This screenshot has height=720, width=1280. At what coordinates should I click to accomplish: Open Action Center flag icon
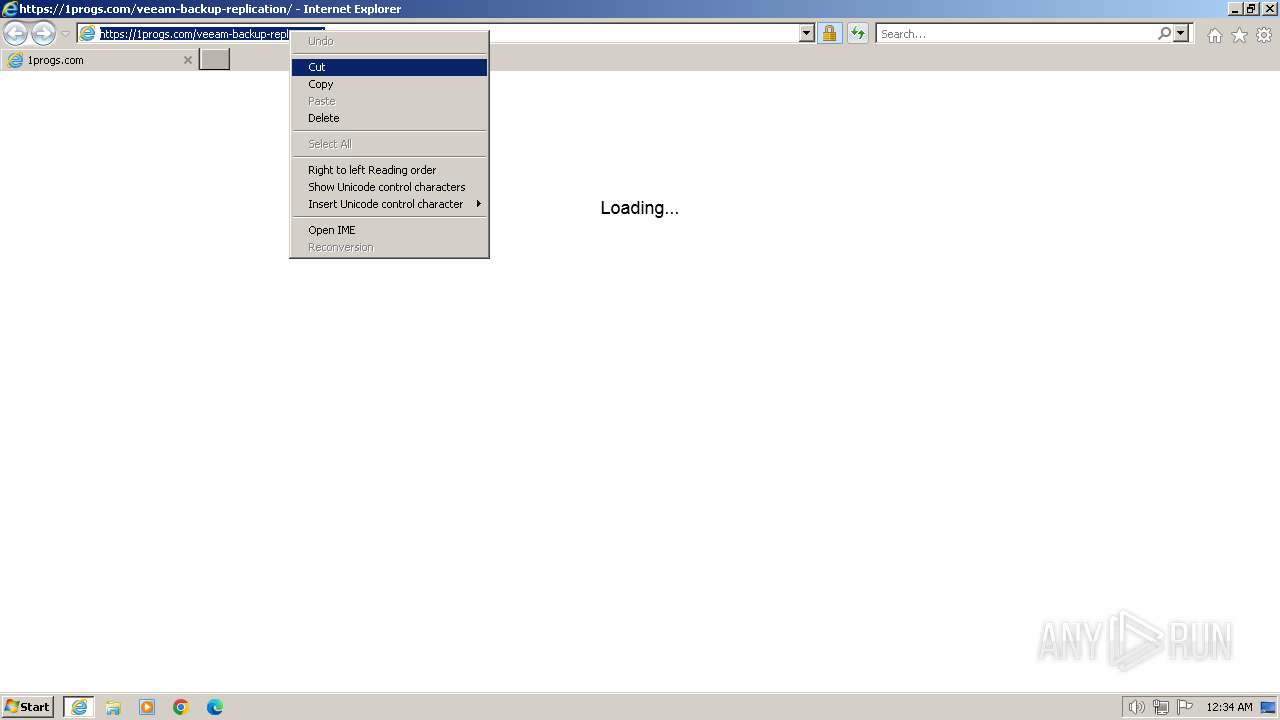point(1185,707)
